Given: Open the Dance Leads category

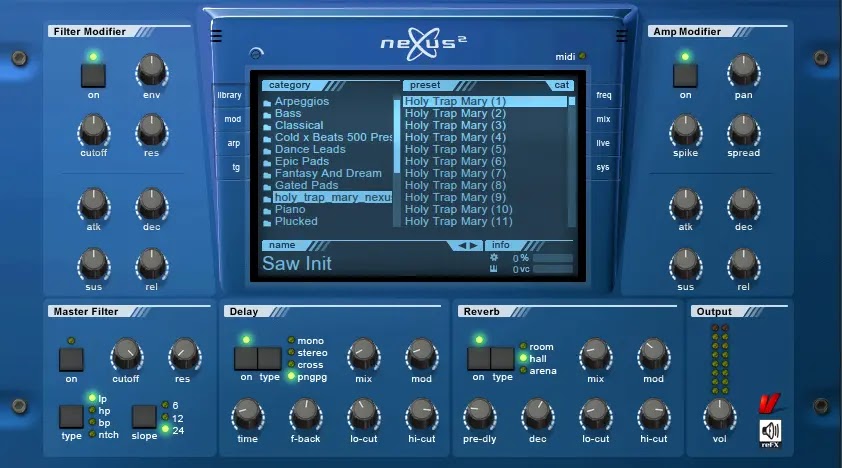Looking at the screenshot, I should point(310,149).
